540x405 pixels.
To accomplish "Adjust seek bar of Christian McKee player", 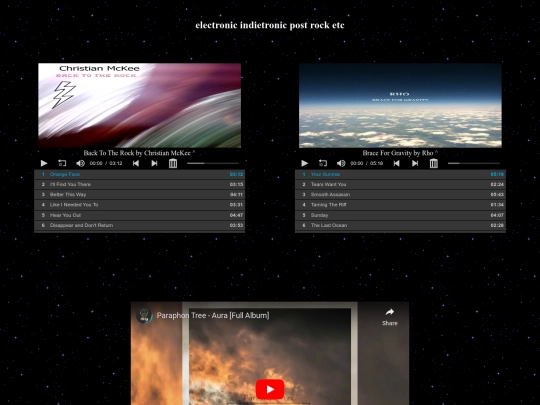I will pos(213,163).
